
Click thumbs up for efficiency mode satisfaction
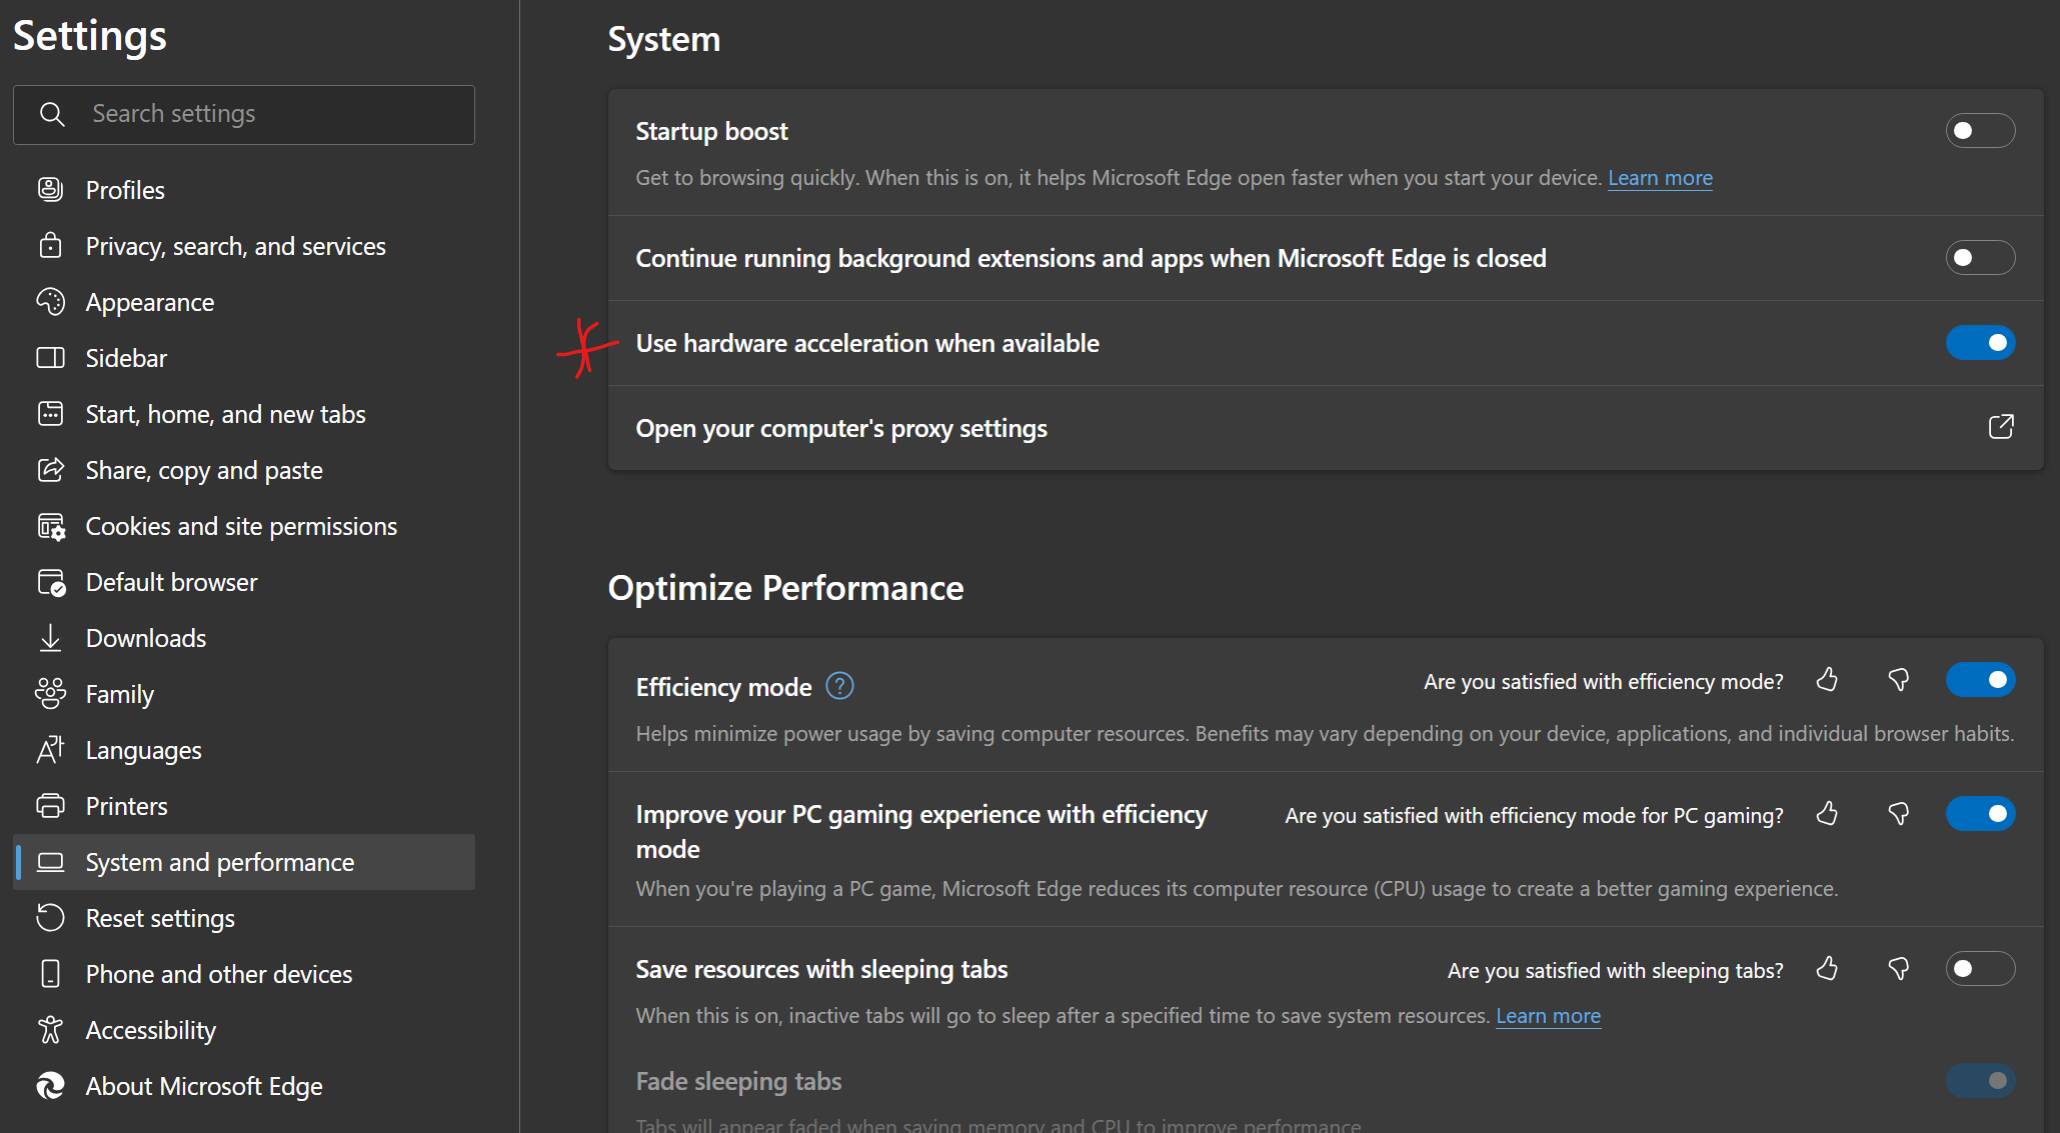pyautogui.click(x=1827, y=680)
